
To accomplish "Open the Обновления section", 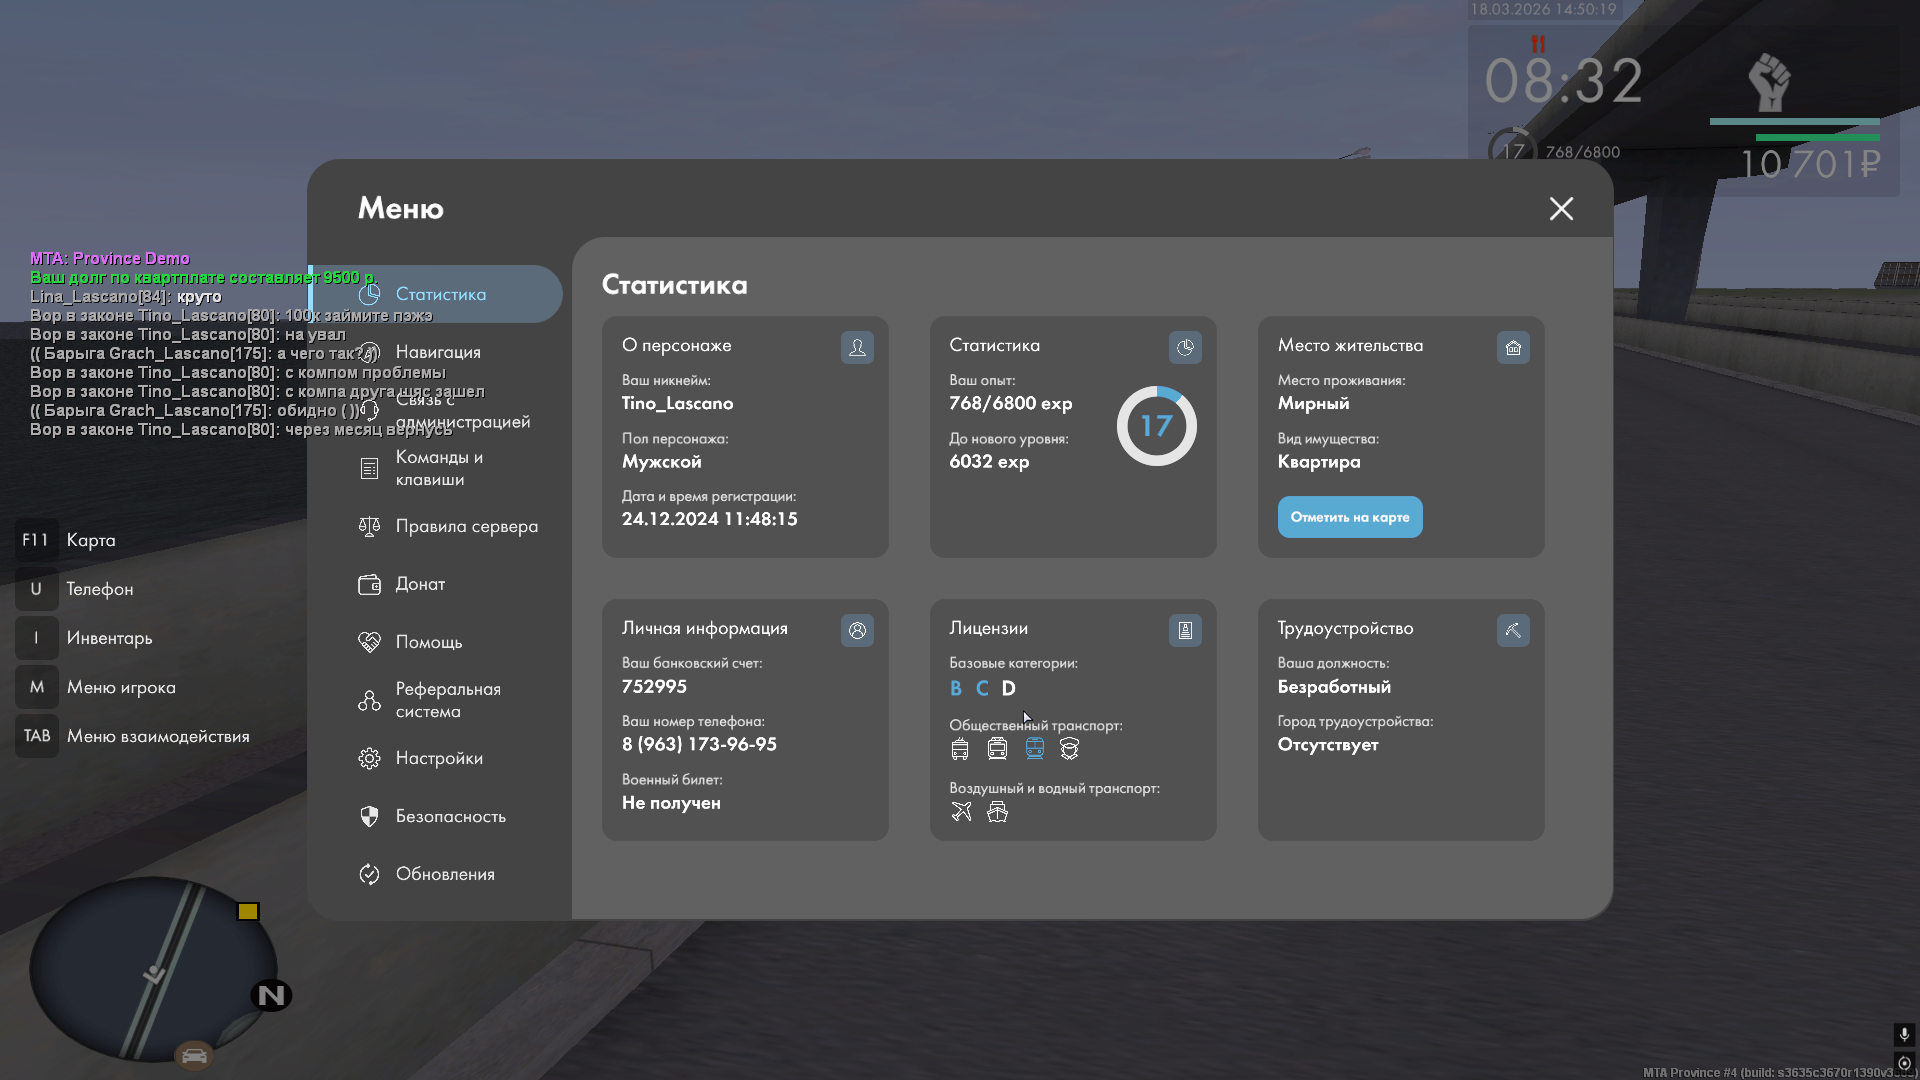I will [445, 874].
